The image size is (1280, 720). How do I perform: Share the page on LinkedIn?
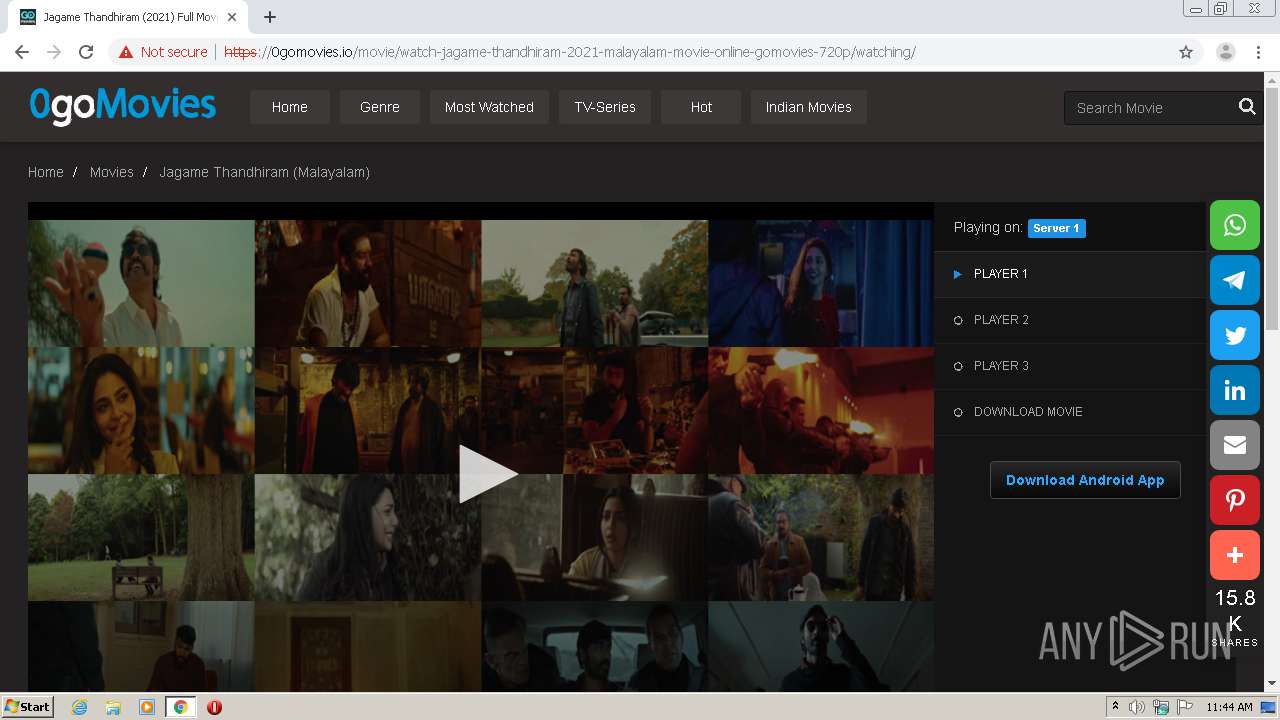click(x=1235, y=390)
